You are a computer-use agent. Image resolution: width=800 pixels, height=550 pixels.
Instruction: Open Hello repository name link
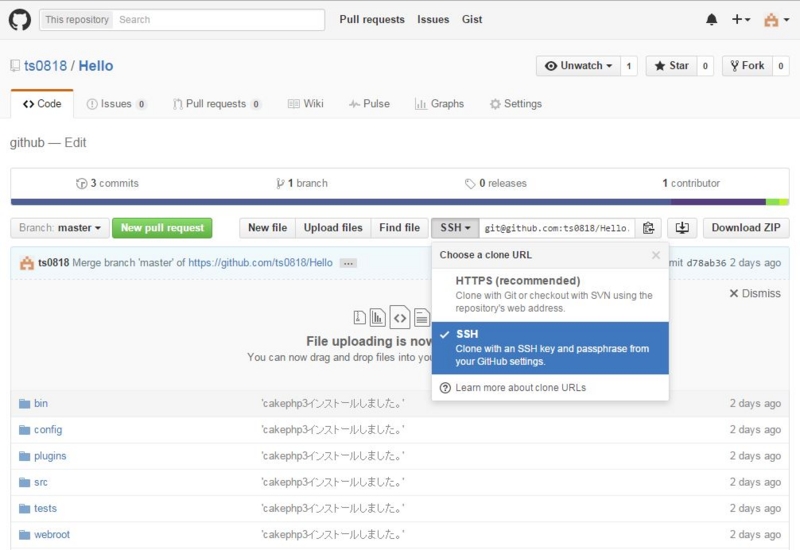(96, 66)
